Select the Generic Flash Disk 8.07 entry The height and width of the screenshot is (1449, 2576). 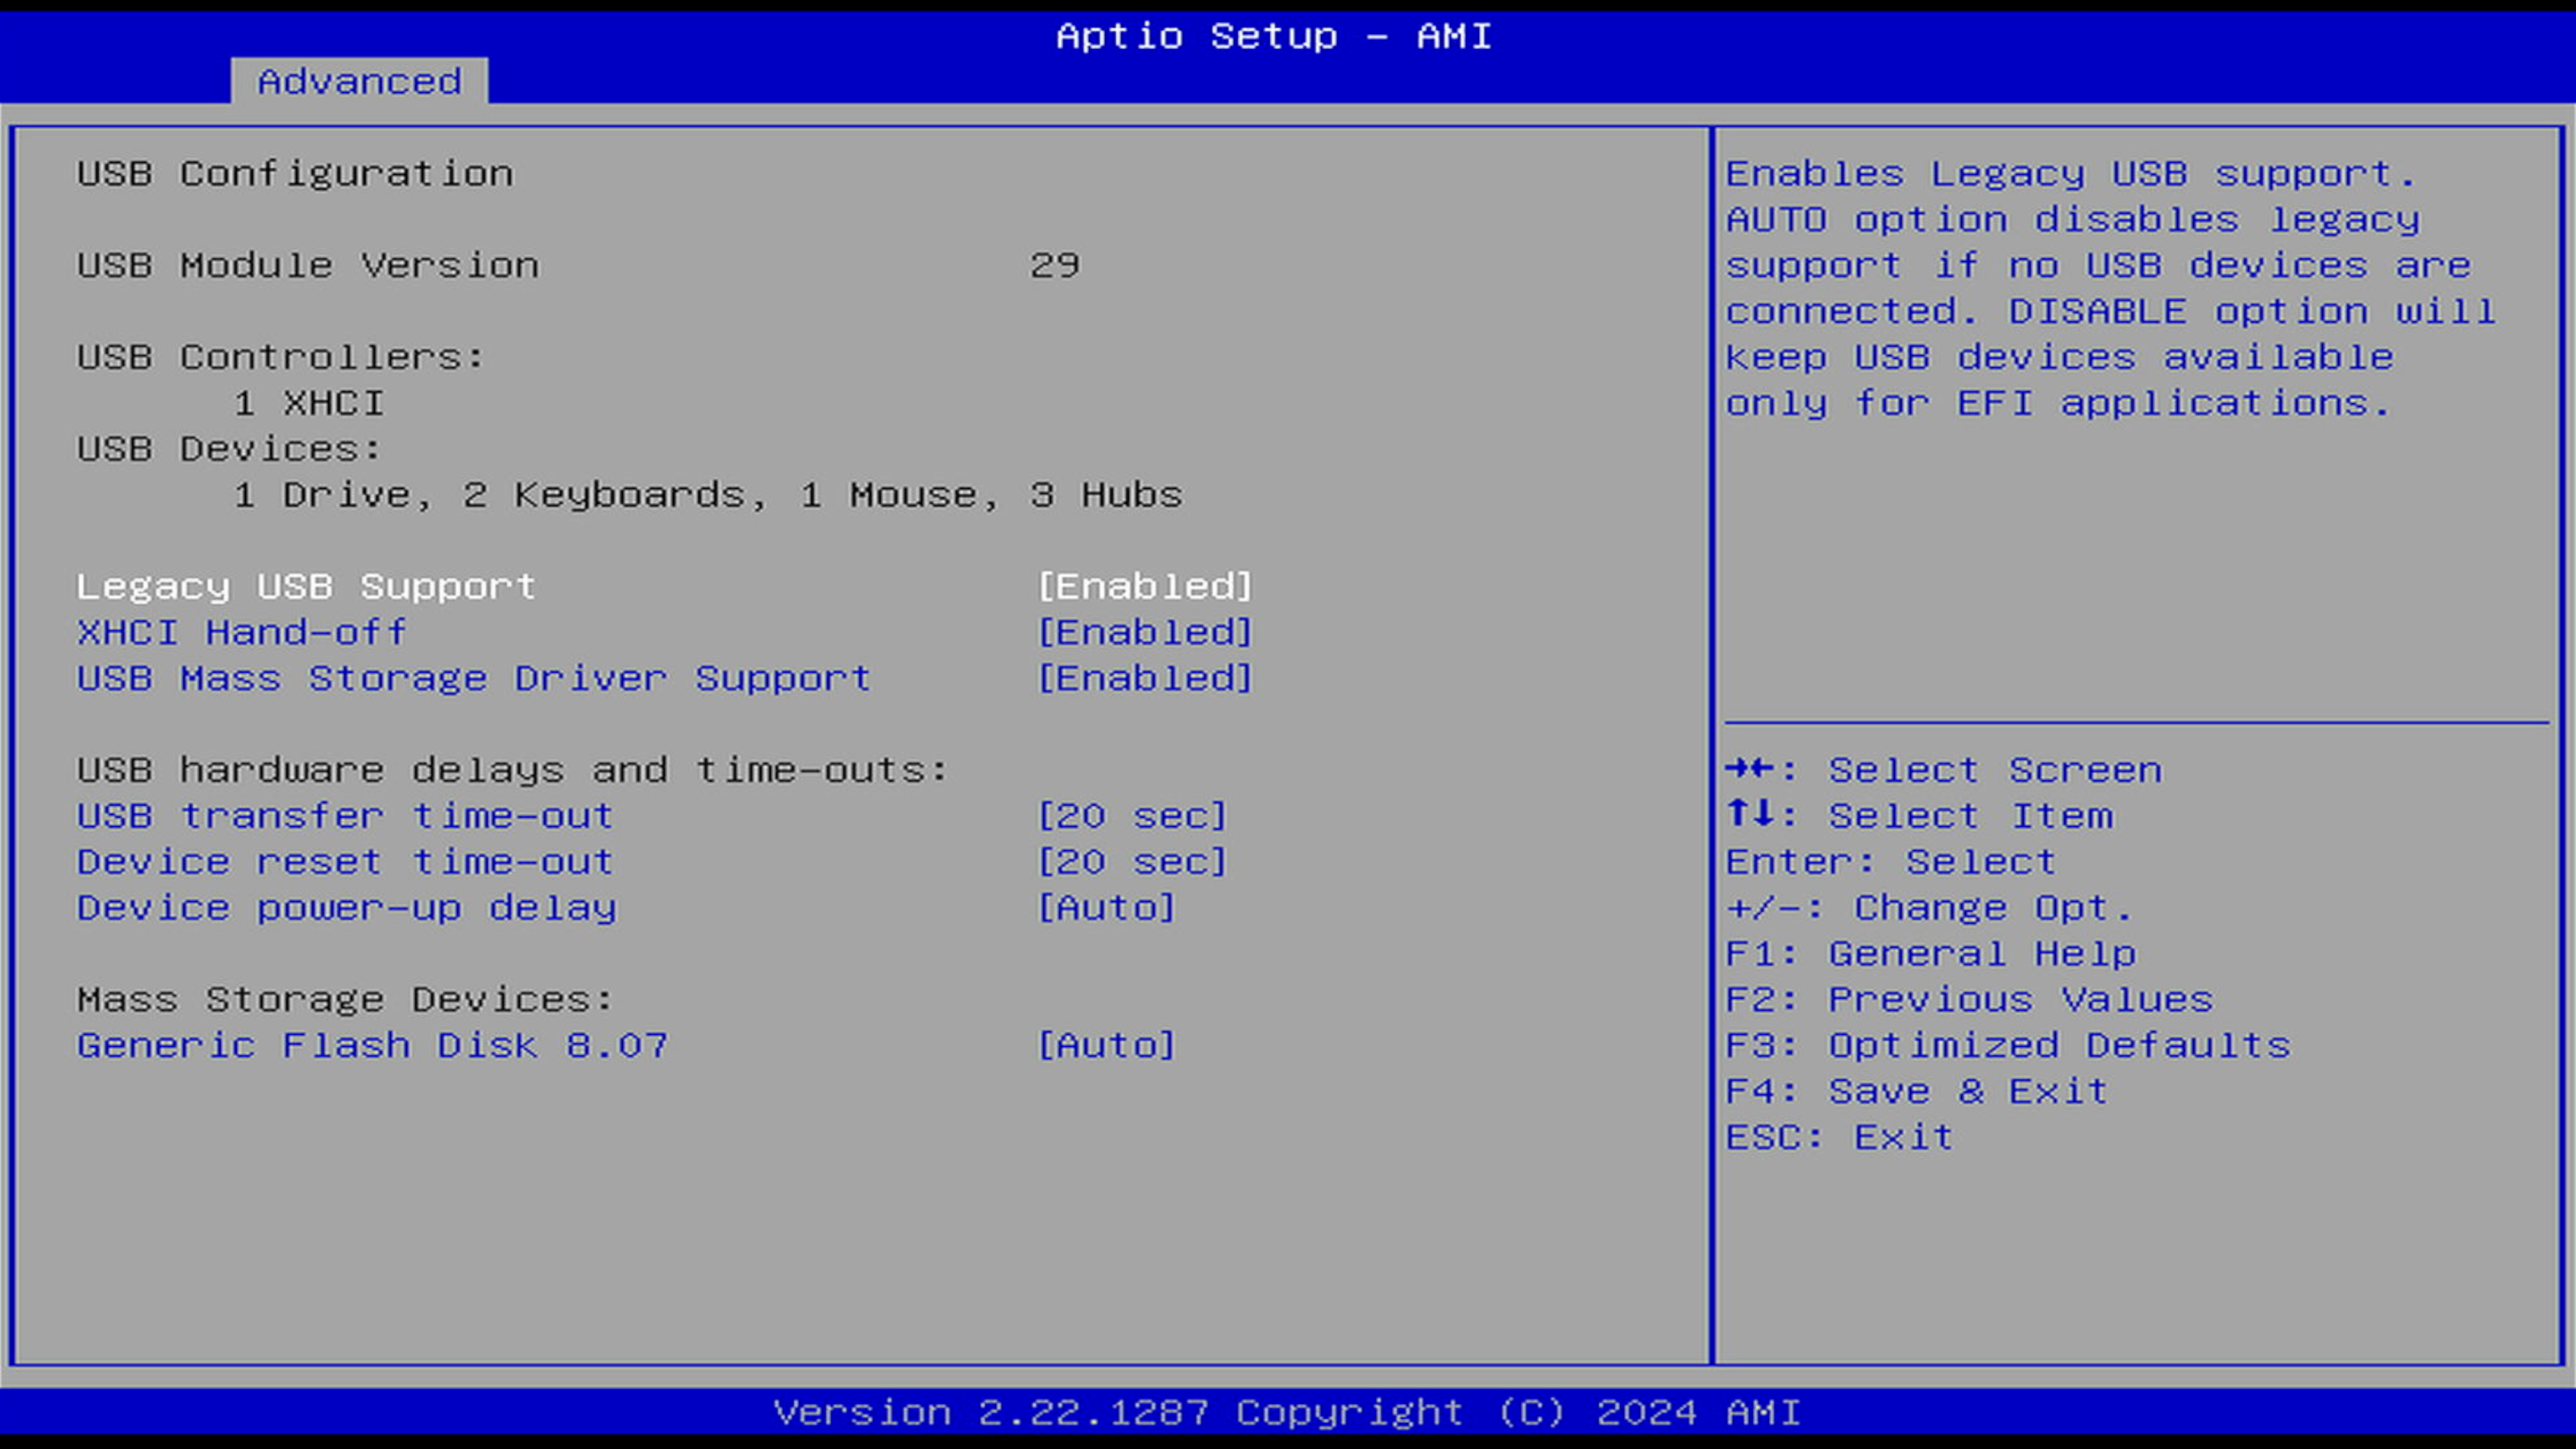pyautogui.click(x=372, y=1045)
